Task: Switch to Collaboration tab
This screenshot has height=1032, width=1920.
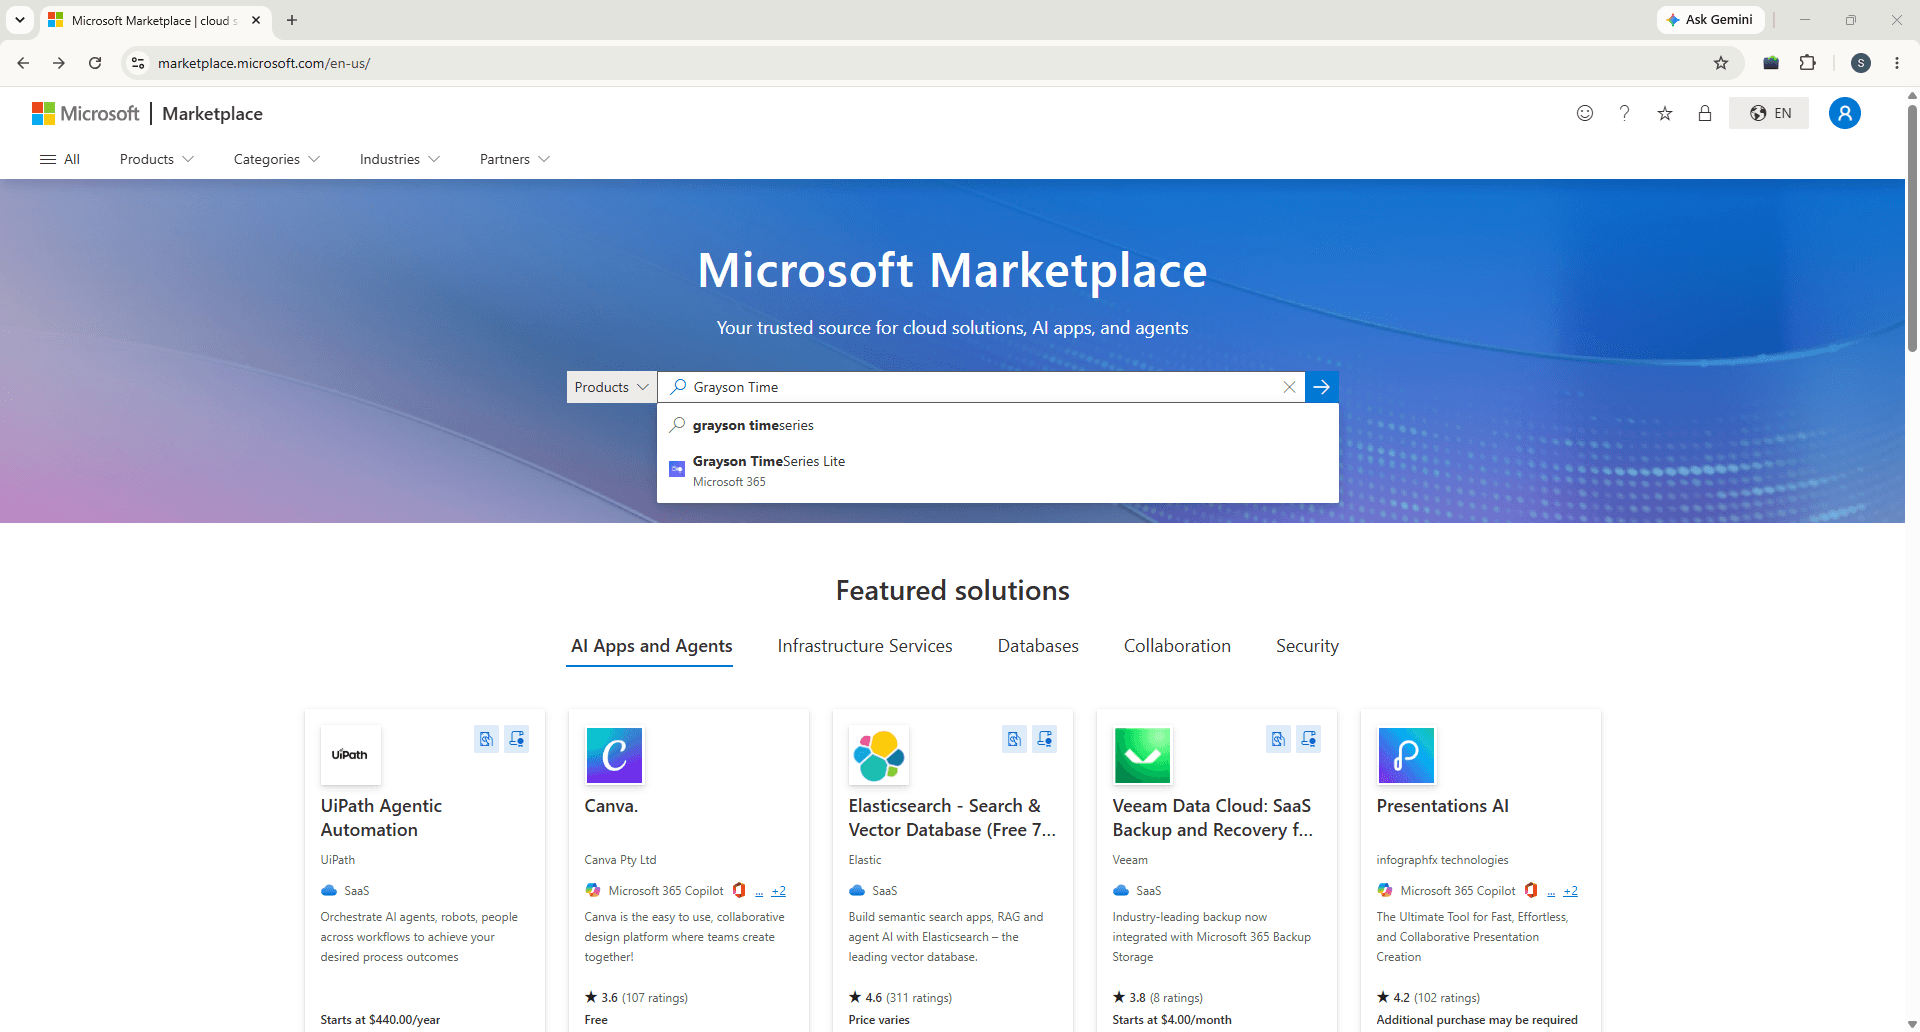Action: [1177, 646]
